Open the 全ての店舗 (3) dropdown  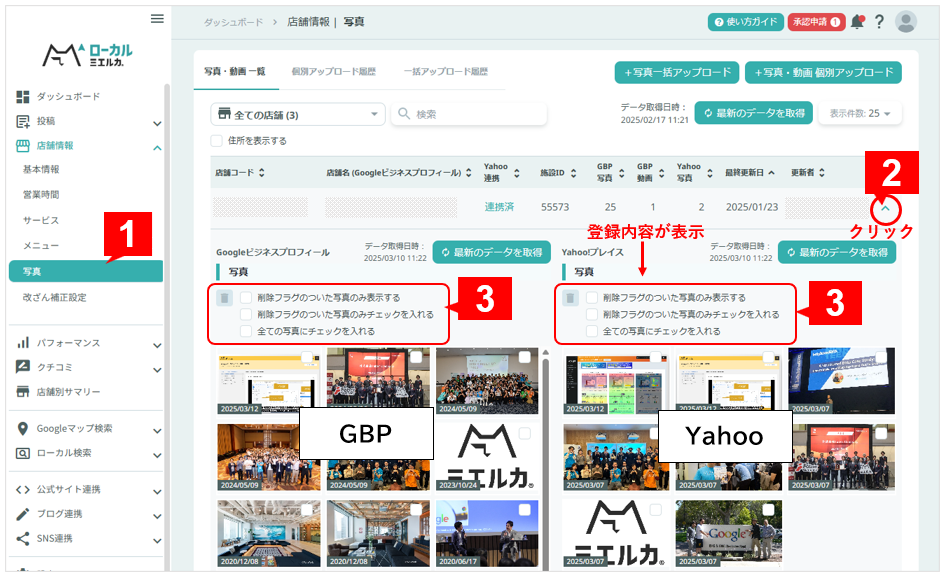(x=297, y=114)
